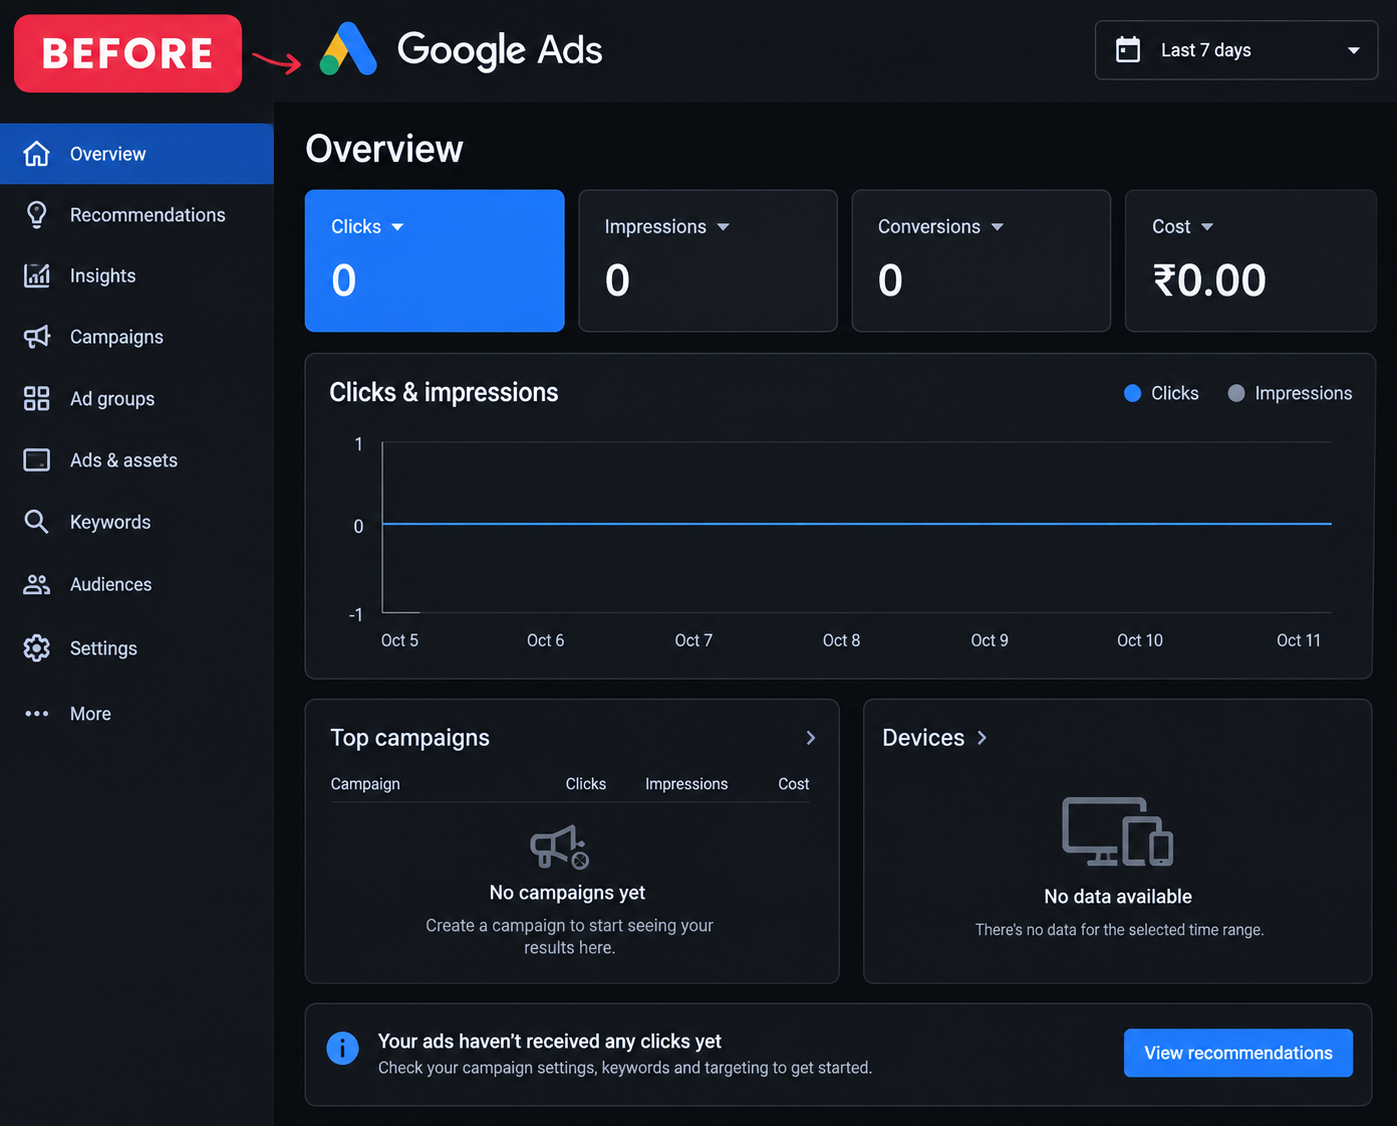Click the Keywords magnifier icon
Screen dimensions: 1397x1126
coord(36,521)
